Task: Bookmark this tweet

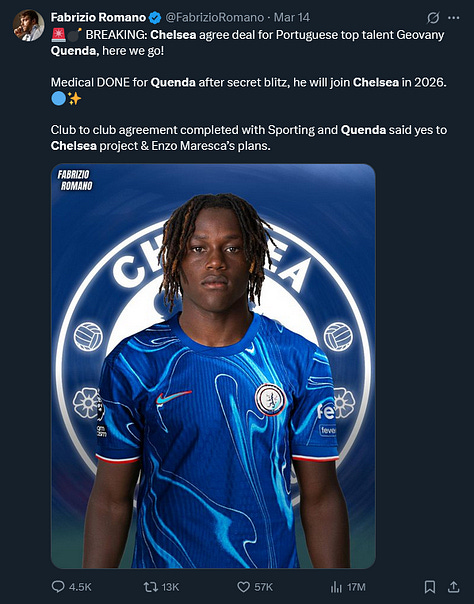Action: [430, 587]
